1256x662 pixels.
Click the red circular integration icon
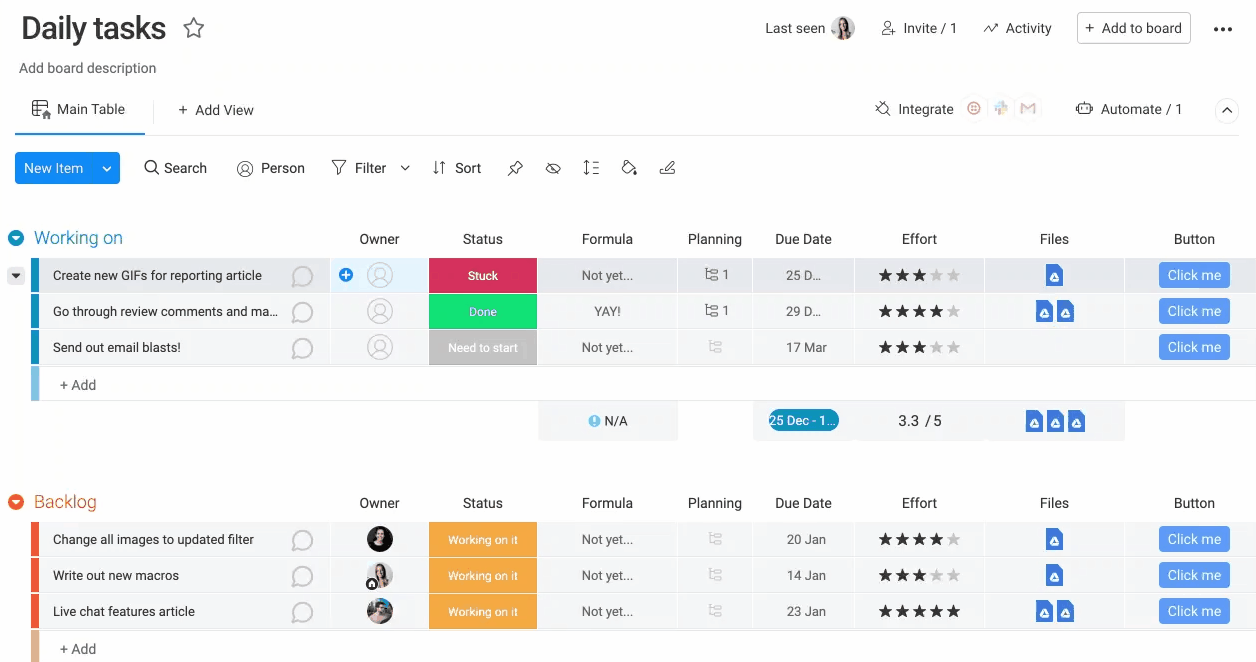[x=974, y=109]
